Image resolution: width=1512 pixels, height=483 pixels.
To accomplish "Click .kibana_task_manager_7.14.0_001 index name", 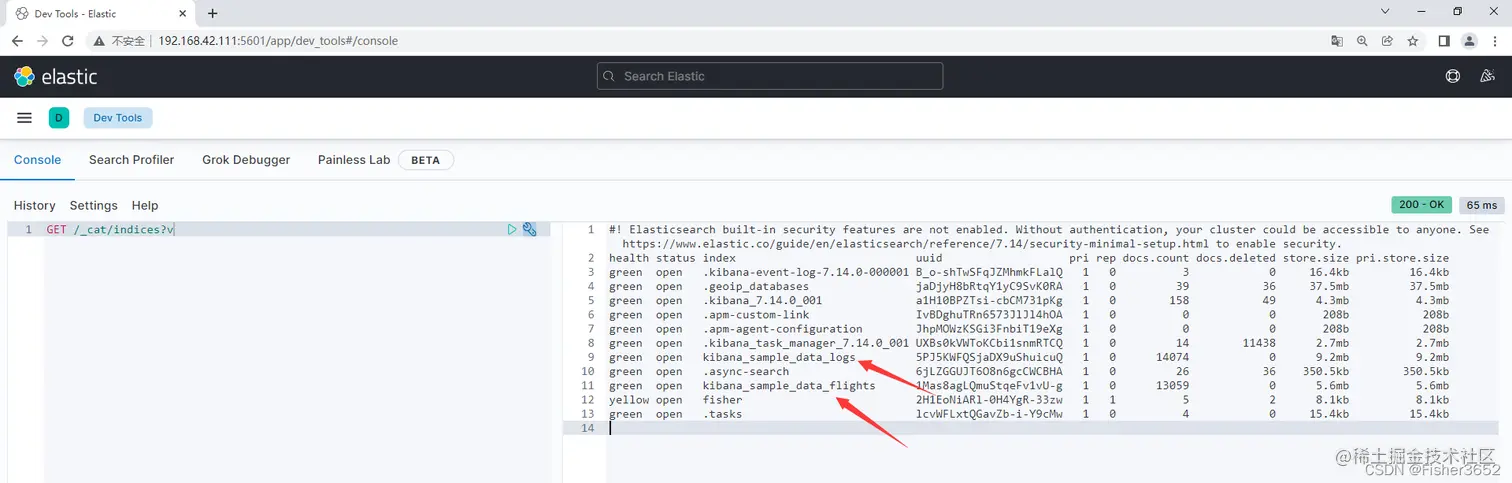I will pos(806,343).
